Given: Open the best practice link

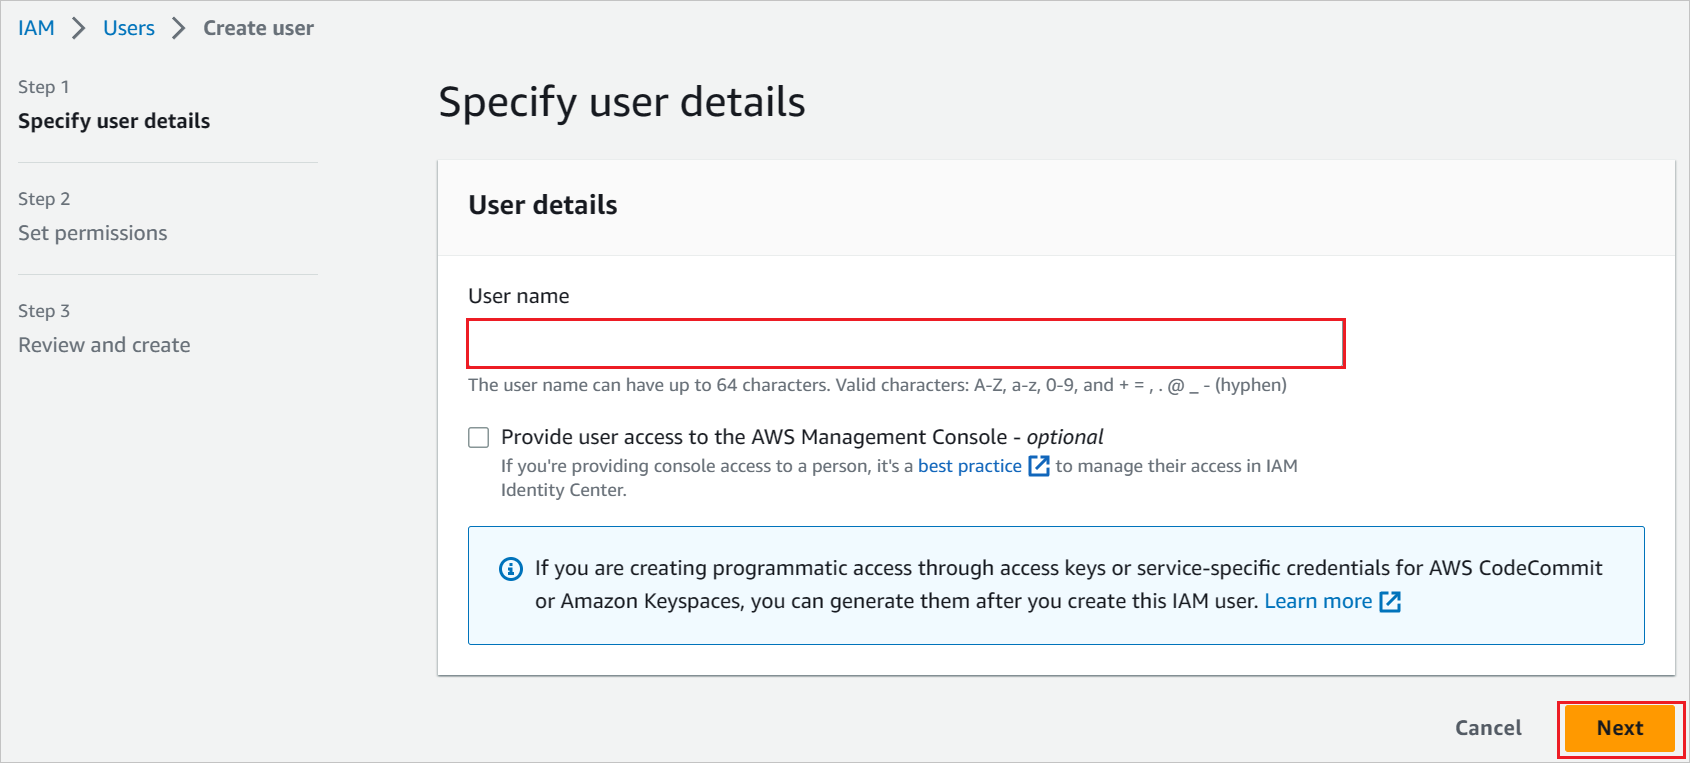Looking at the screenshot, I should tap(969, 466).
